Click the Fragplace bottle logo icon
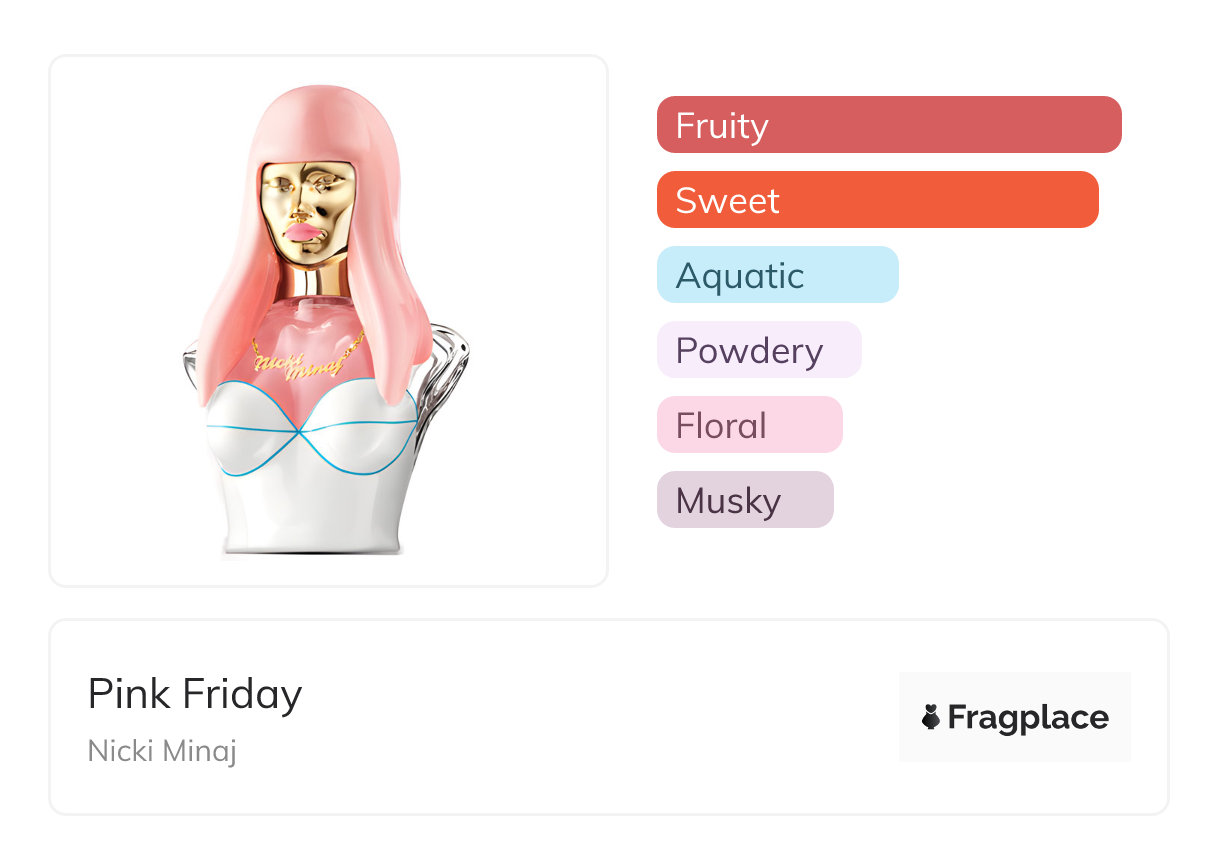The height and width of the screenshot is (864, 1218). pyautogui.click(x=931, y=717)
